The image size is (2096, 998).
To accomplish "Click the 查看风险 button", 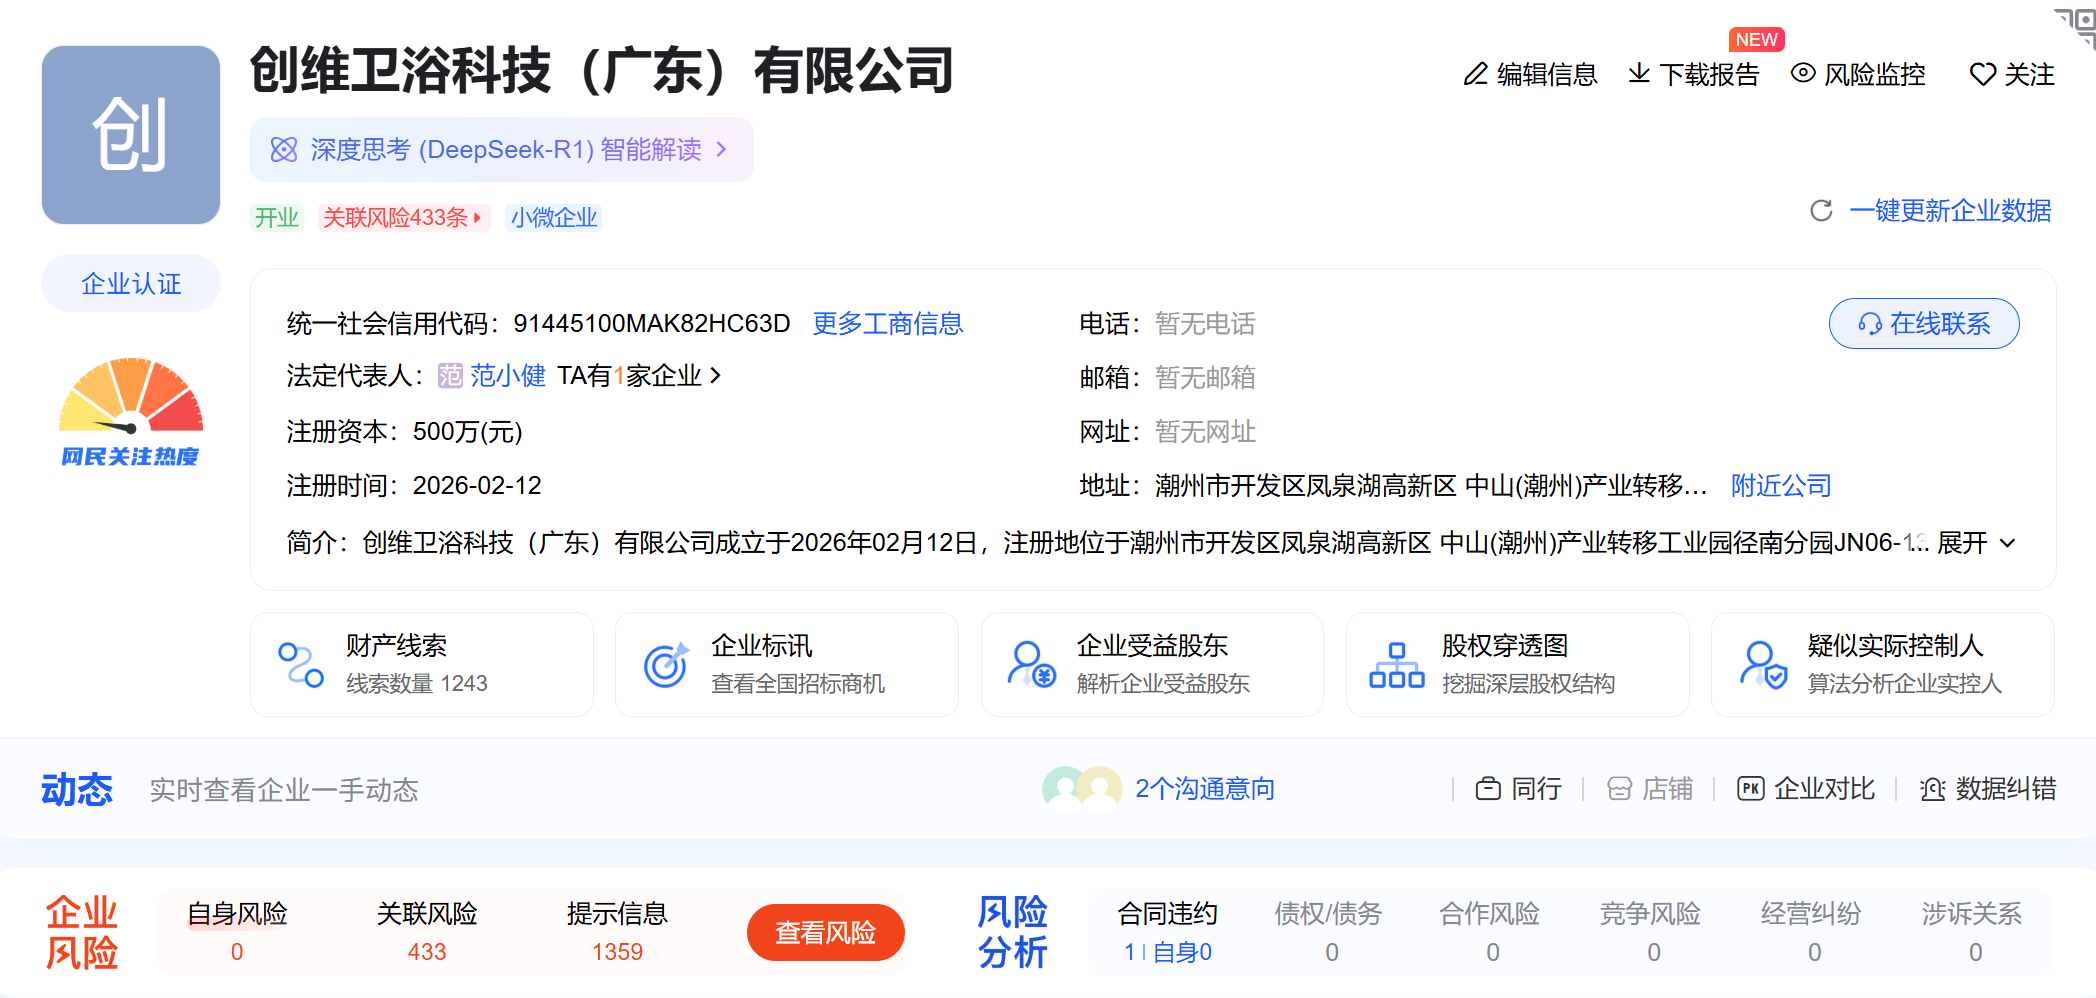I will coord(825,932).
